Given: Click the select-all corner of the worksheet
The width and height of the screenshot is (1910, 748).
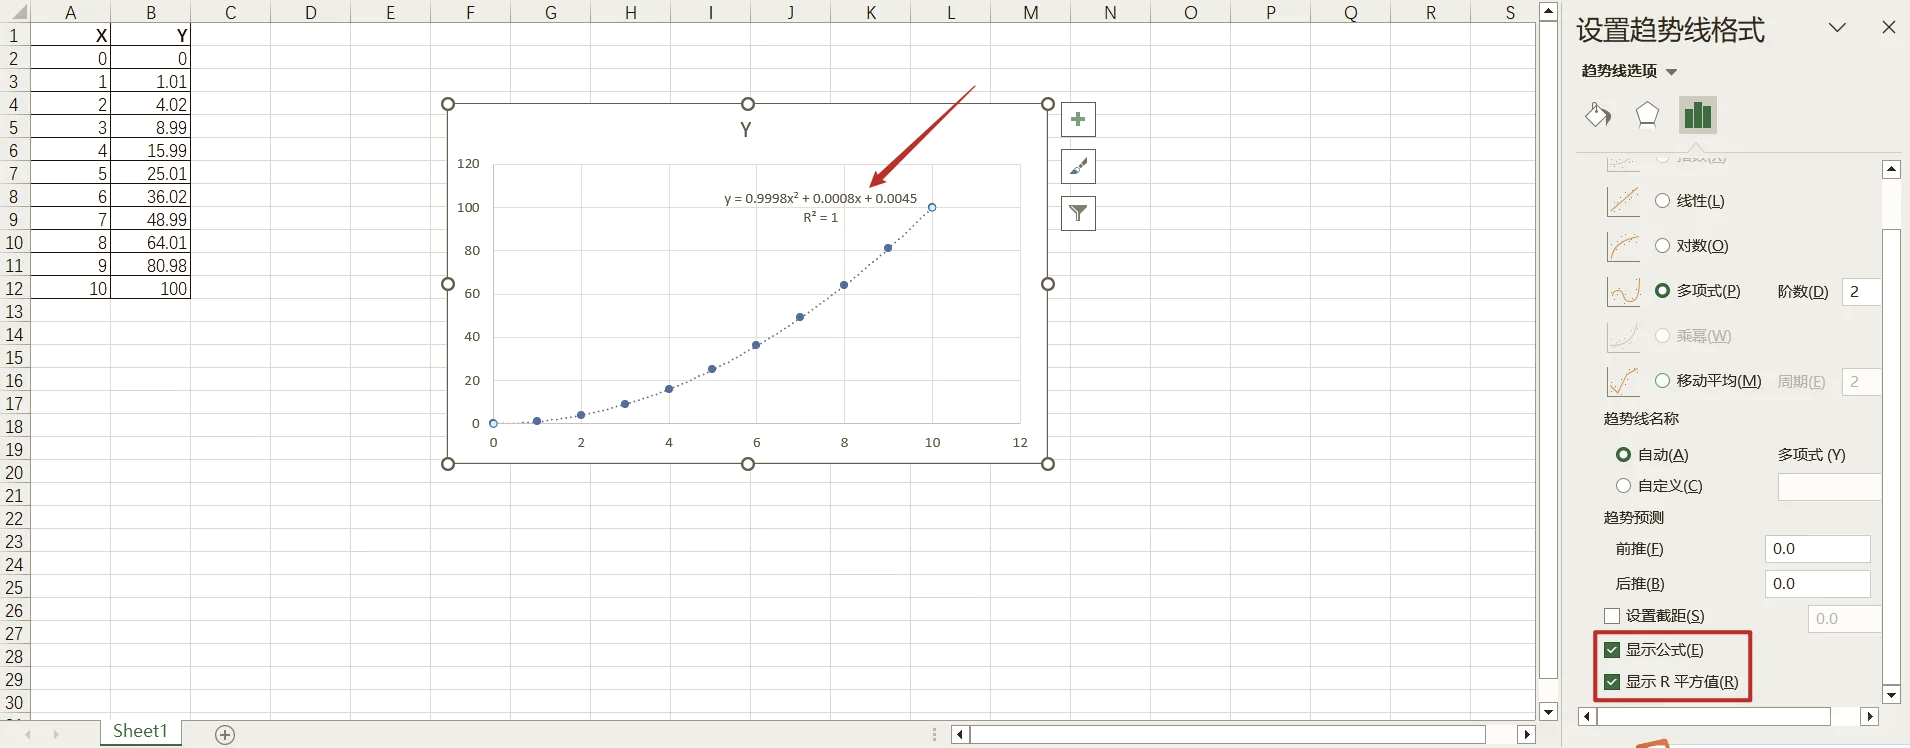Looking at the screenshot, I should click(15, 12).
